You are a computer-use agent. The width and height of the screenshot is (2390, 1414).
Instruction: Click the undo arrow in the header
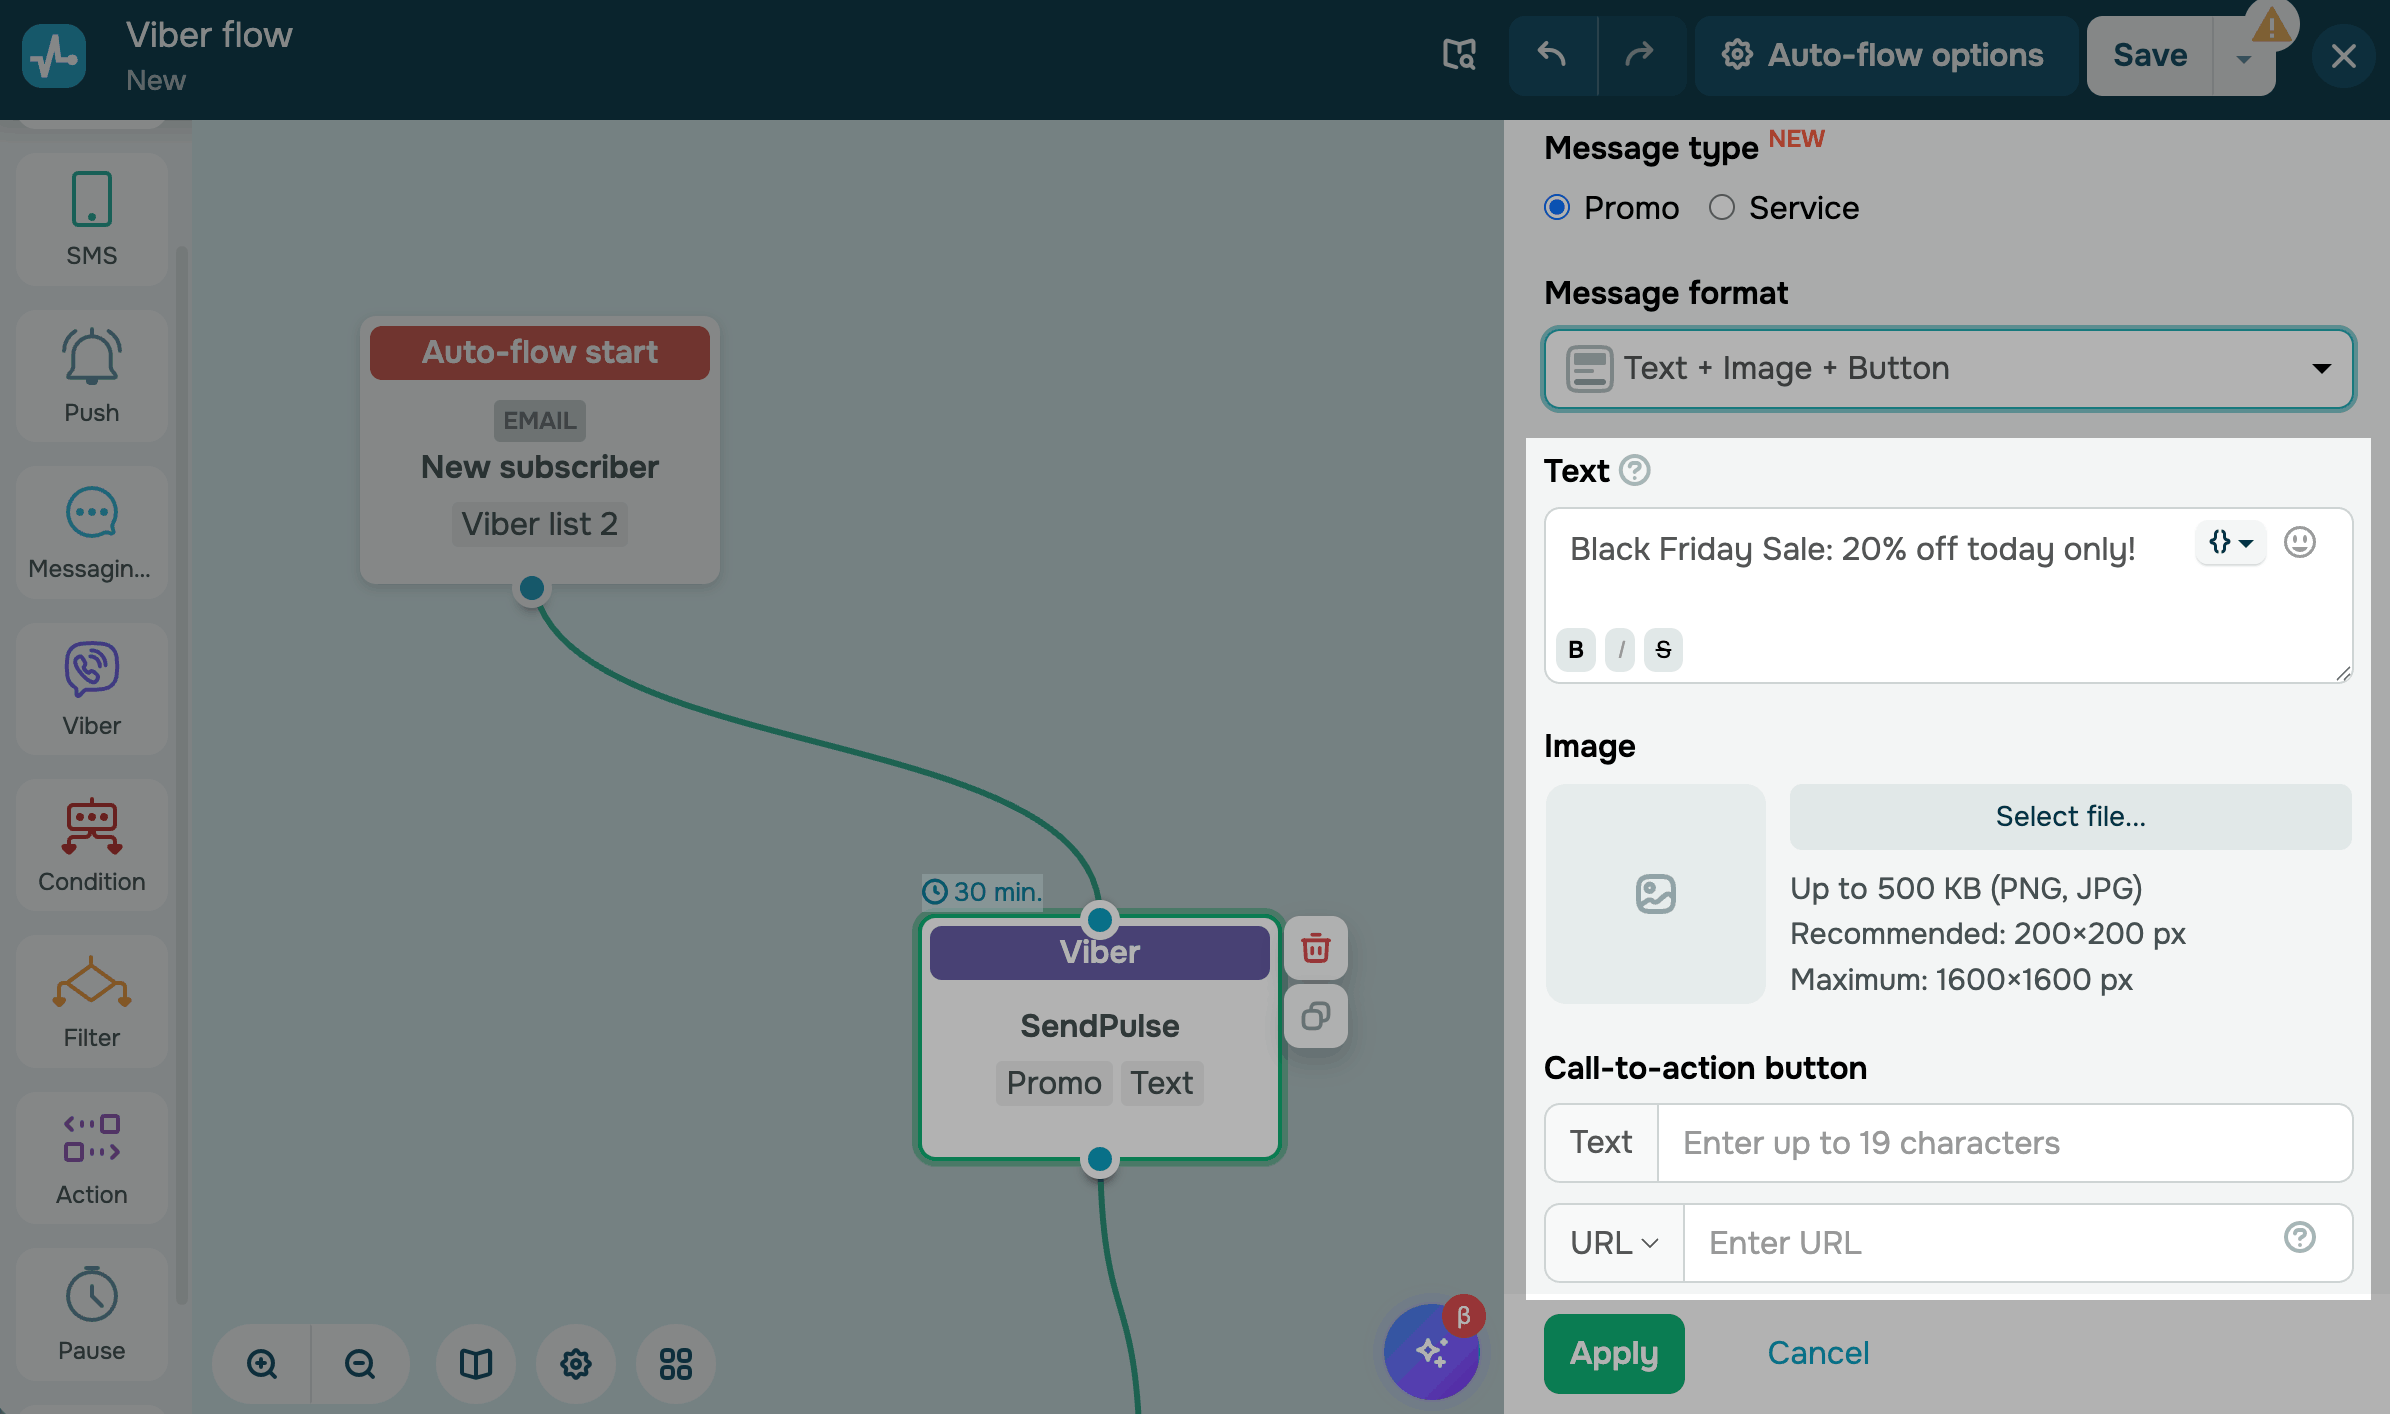pyautogui.click(x=1551, y=55)
